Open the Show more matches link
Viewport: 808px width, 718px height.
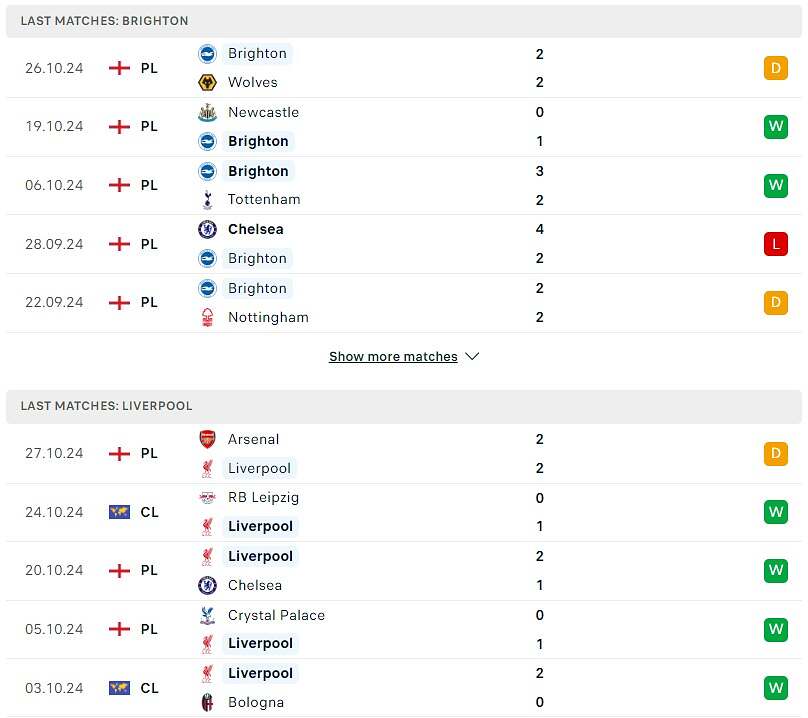(393, 357)
